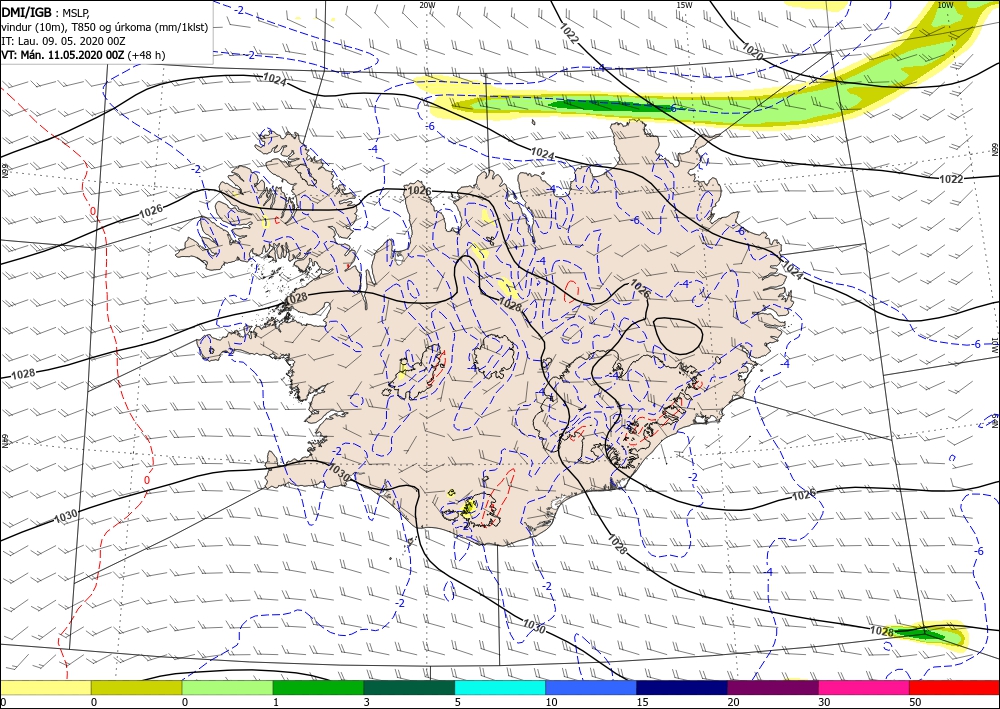
Task: Click the '1020' isobar label
Action: pyautogui.click(x=753, y=51)
